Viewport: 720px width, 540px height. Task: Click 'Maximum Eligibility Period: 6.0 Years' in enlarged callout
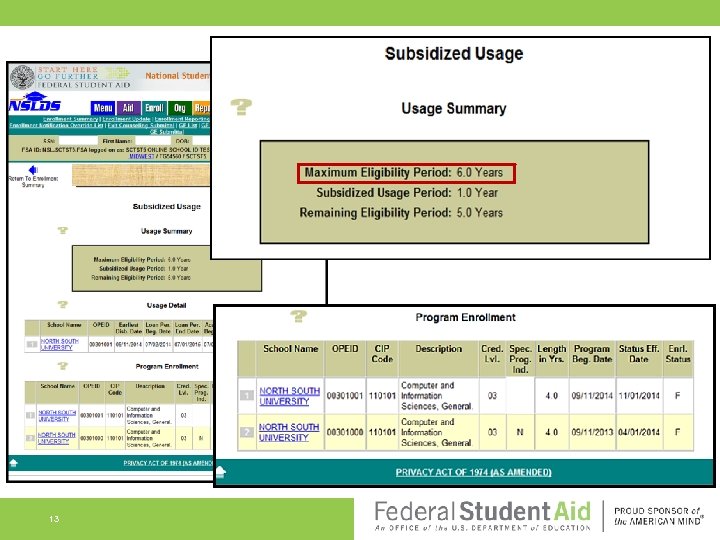[406, 173]
